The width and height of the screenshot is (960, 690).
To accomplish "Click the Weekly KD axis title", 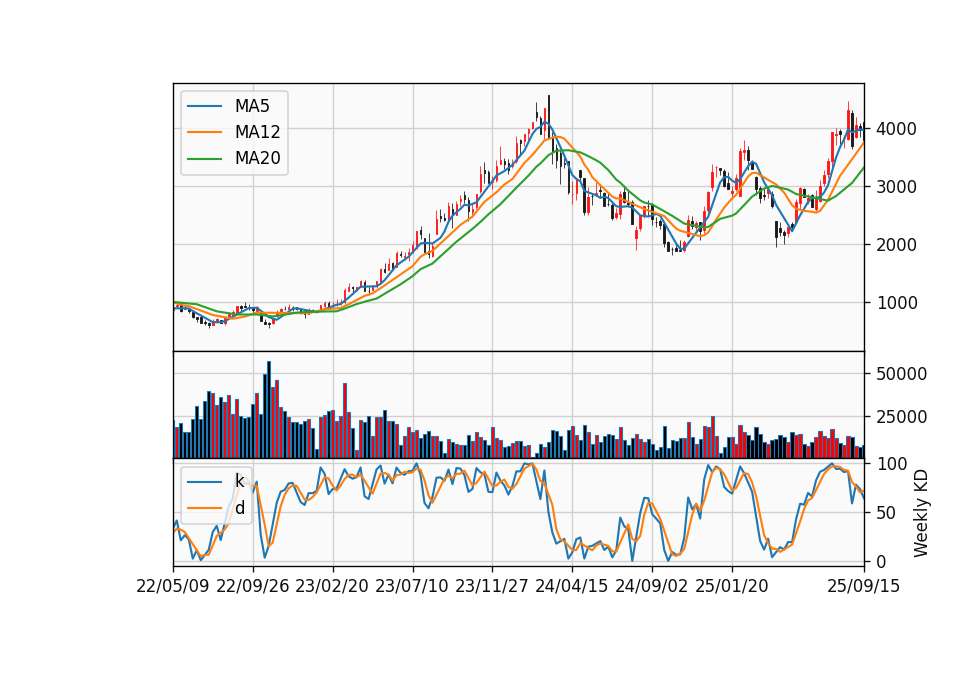I will (921, 513).
